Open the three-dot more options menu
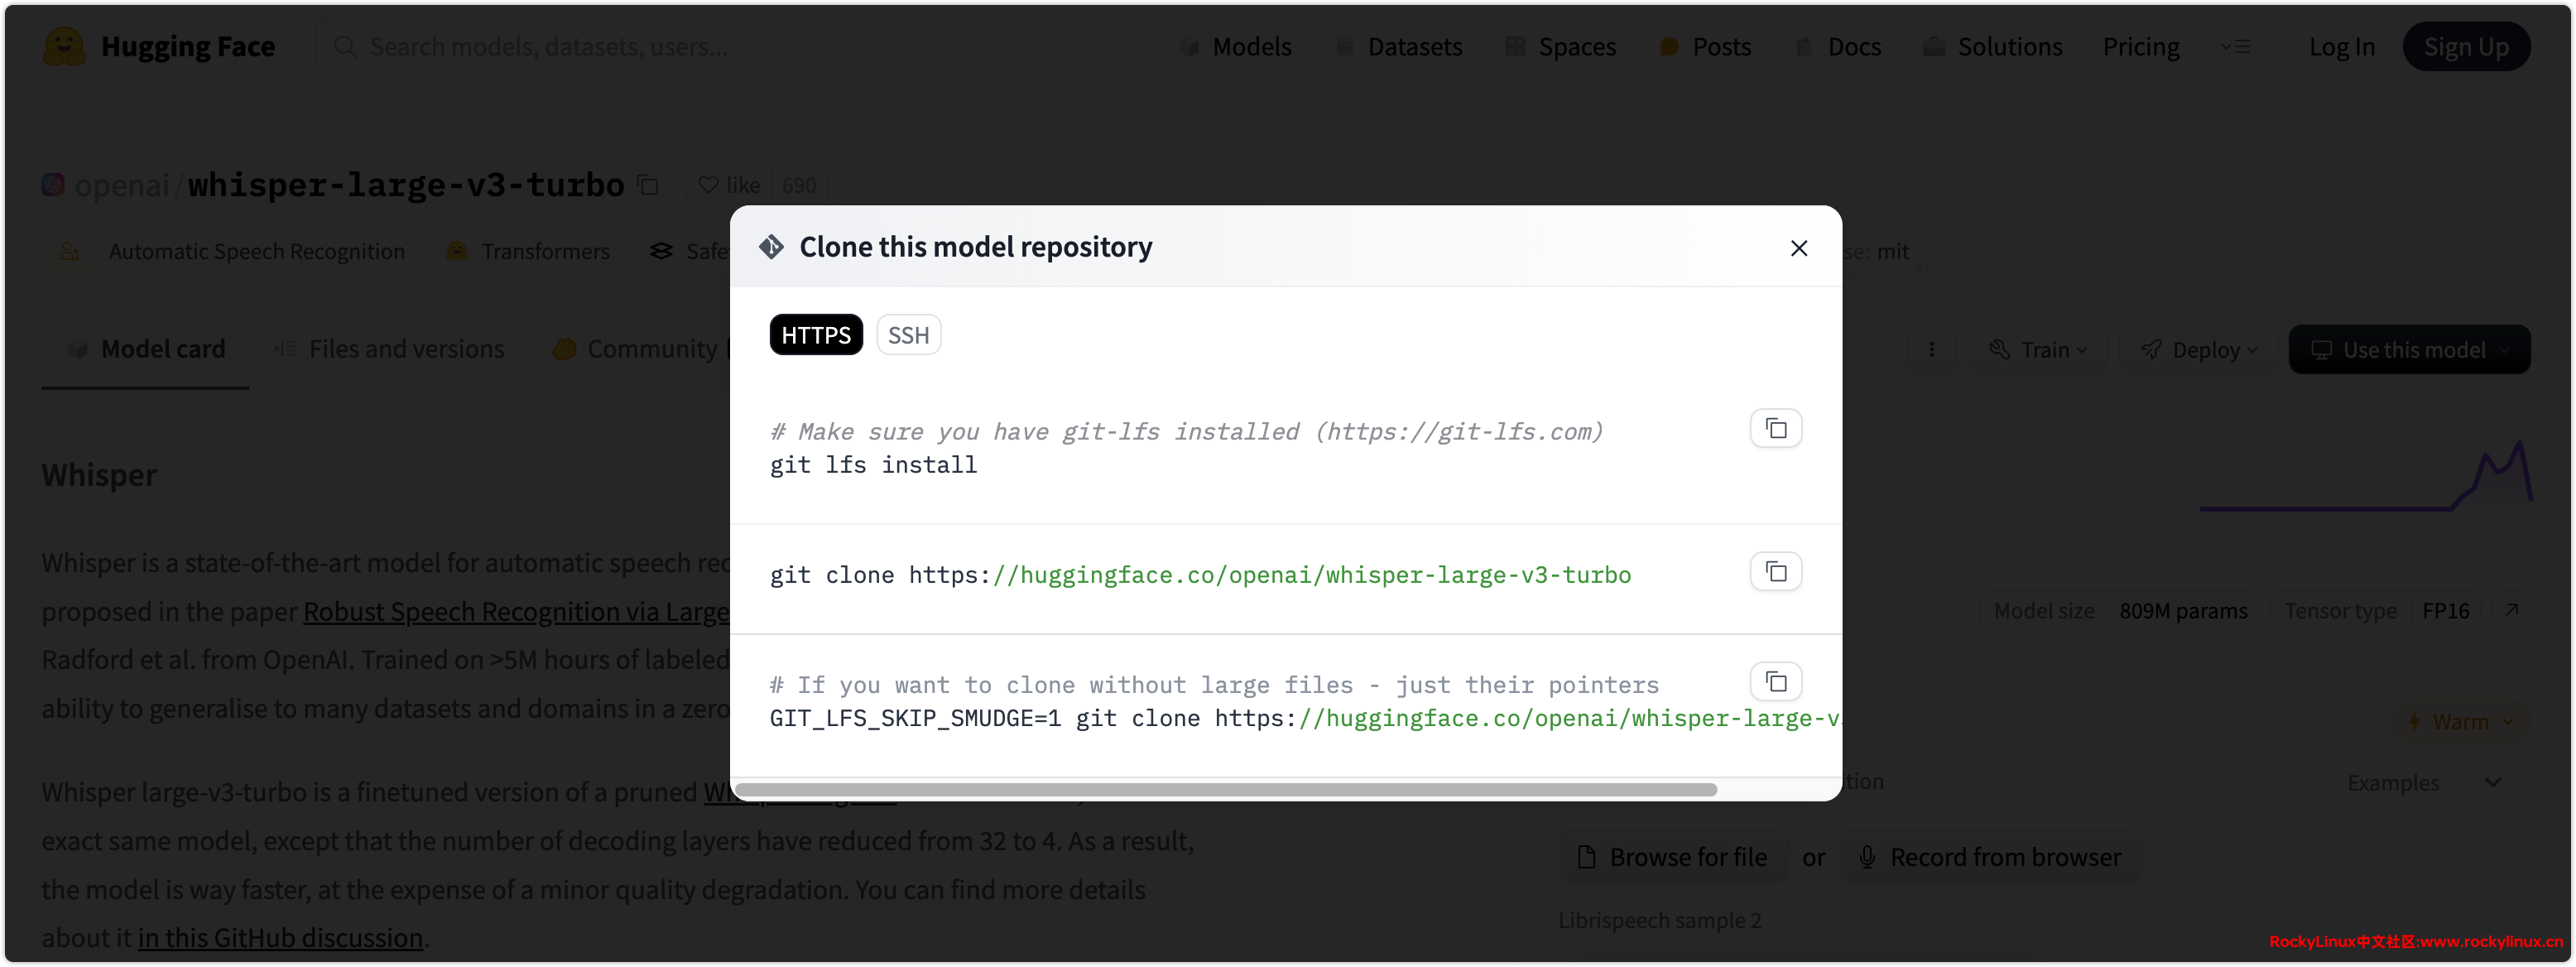Image resolution: width=2576 pixels, height=967 pixels. (1931, 350)
